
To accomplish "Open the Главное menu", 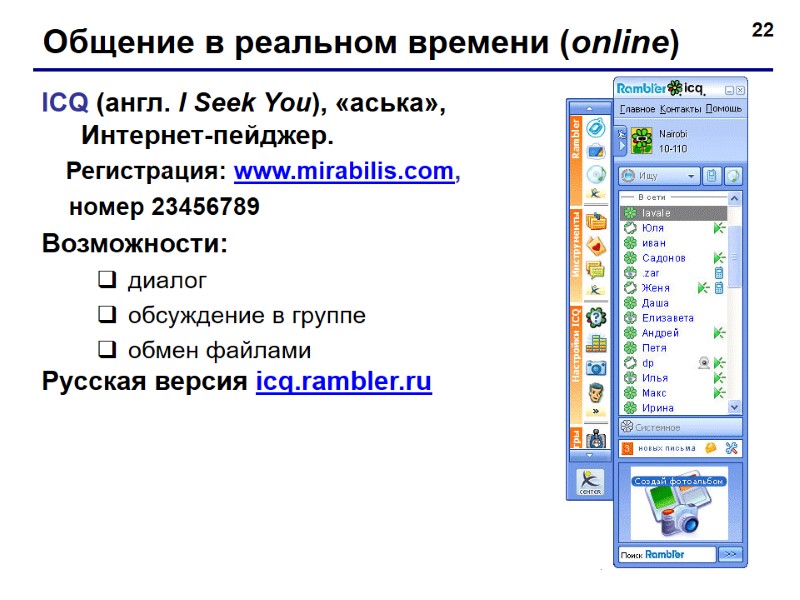I will pyautogui.click(x=637, y=109).
